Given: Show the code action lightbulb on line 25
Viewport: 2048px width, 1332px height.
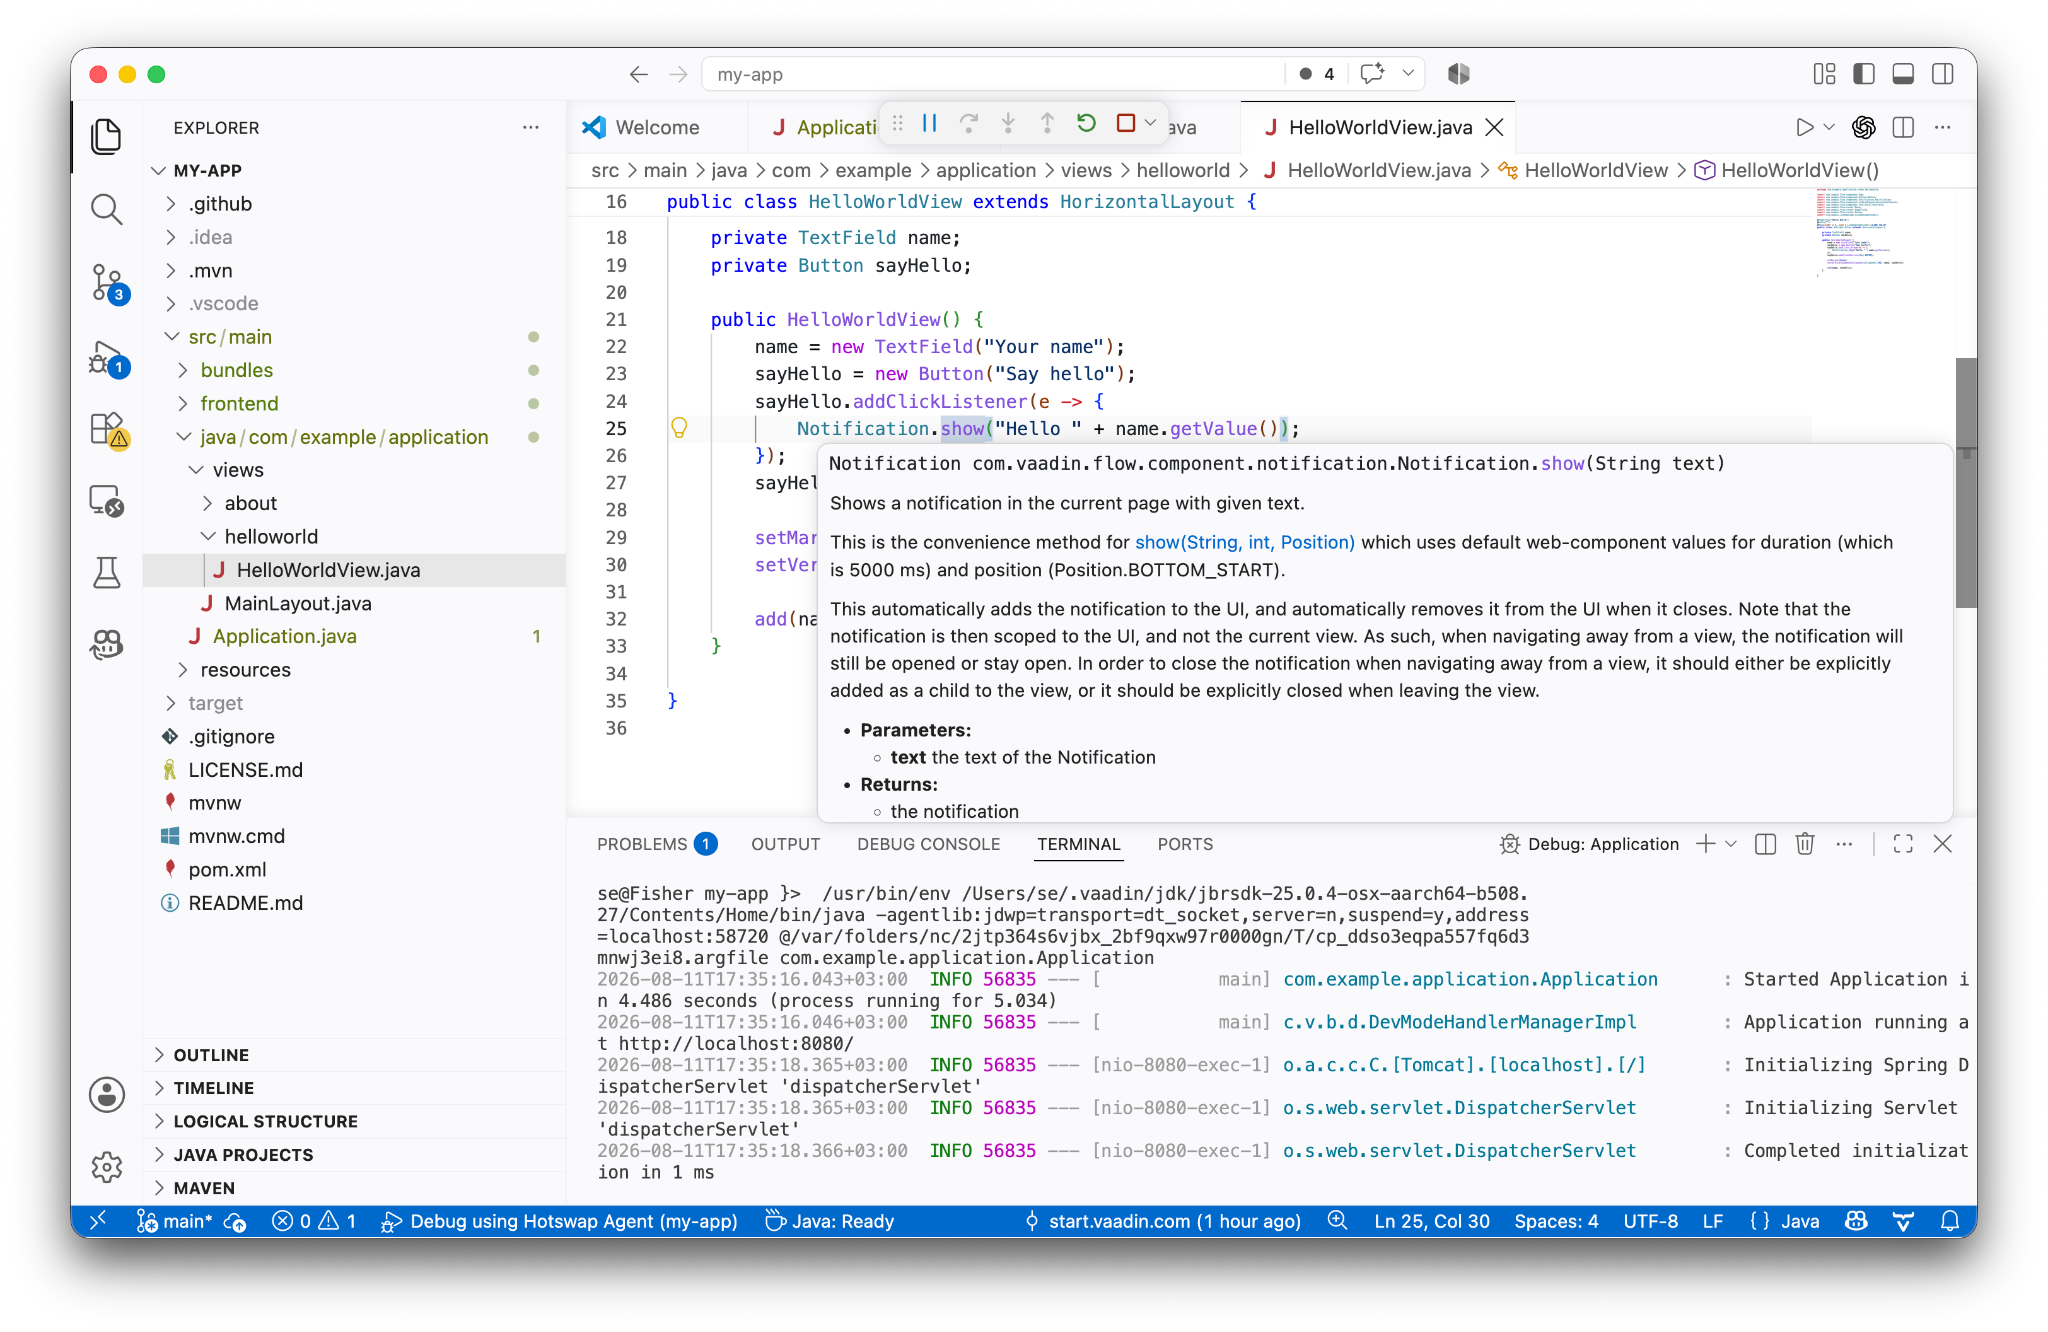Looking at the screenshot, I should click(679, 428).
